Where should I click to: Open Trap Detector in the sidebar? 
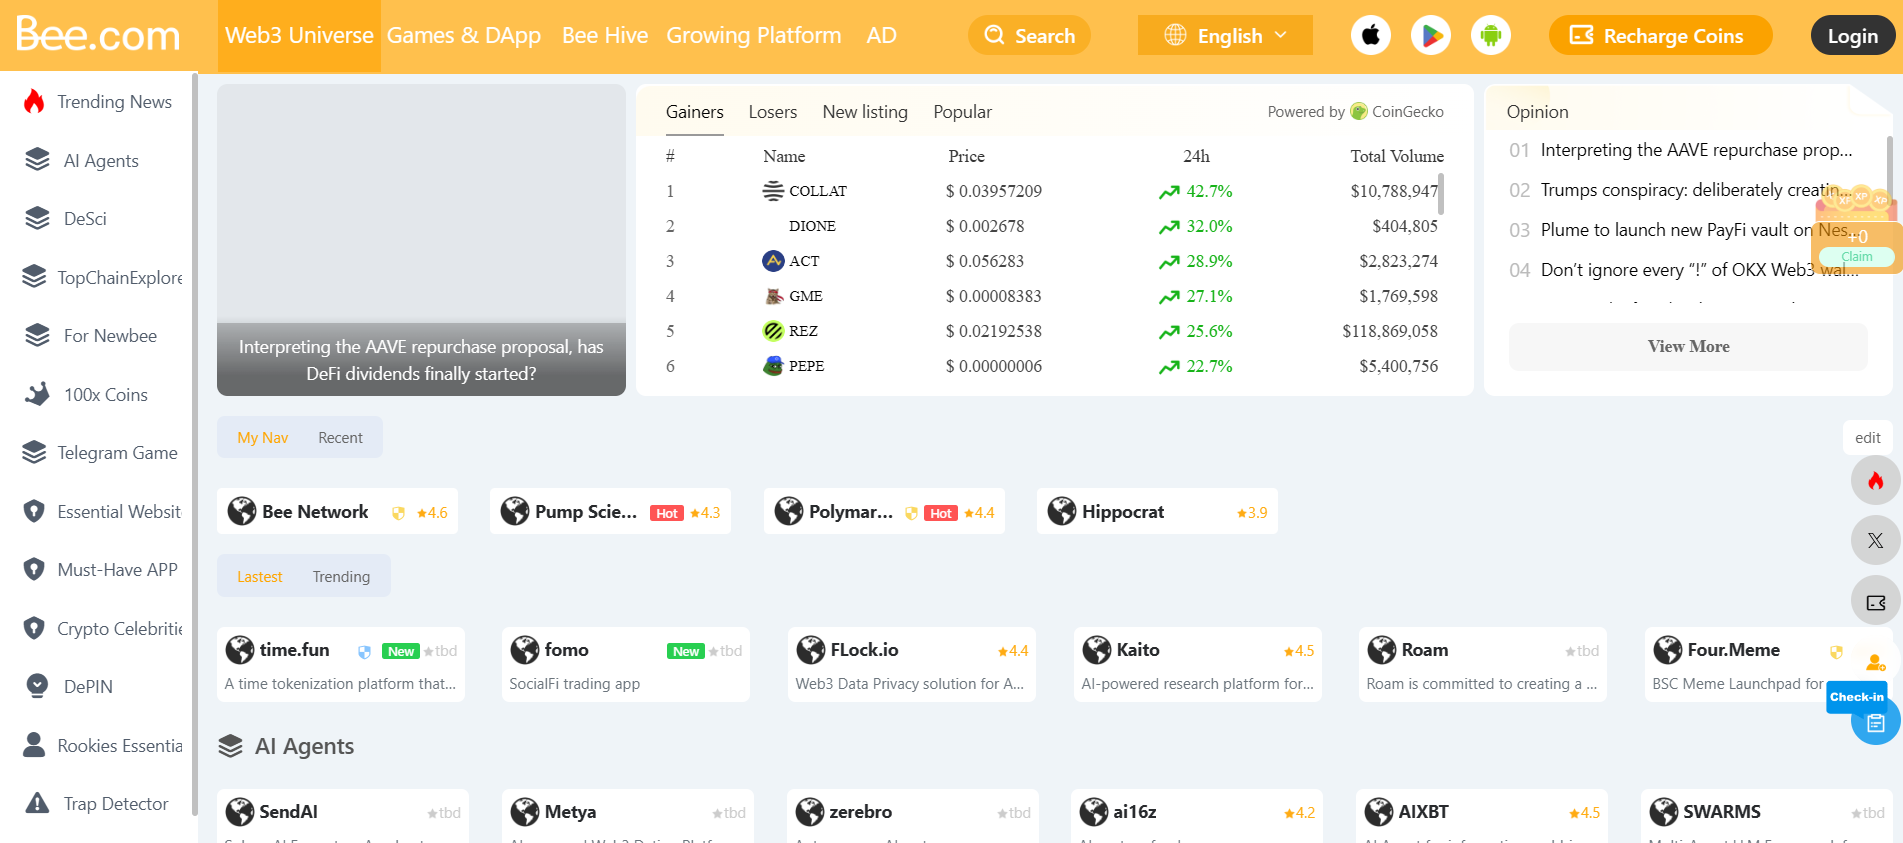pyautogui.click(x=115, y=804)
